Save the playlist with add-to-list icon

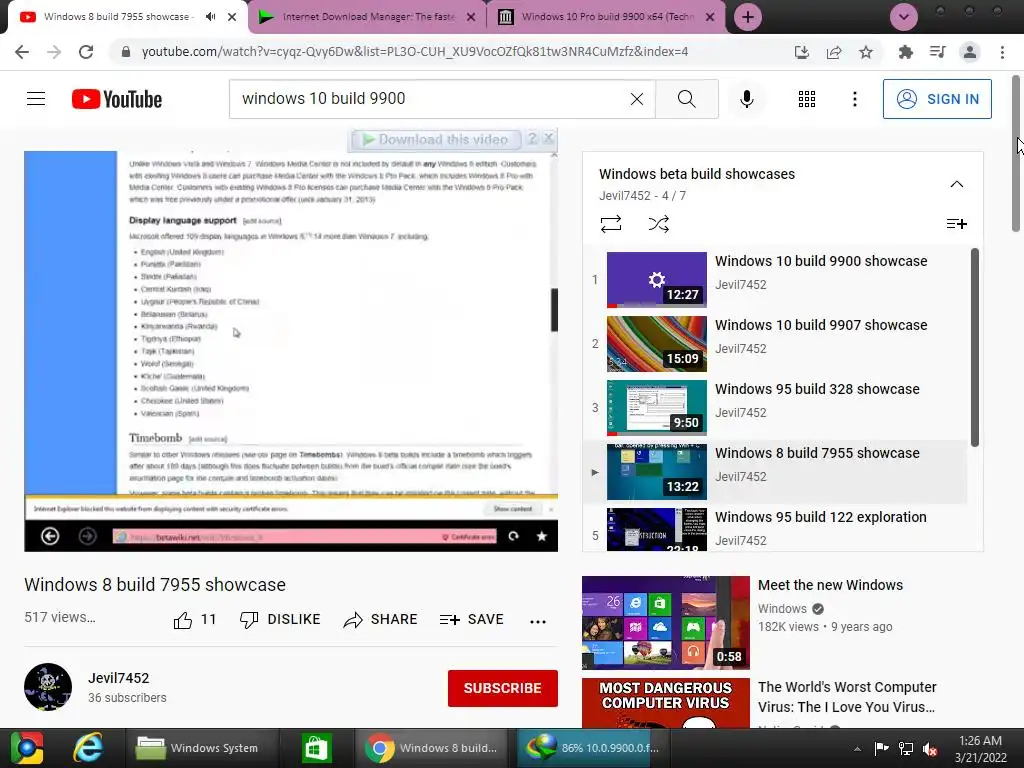957,224
